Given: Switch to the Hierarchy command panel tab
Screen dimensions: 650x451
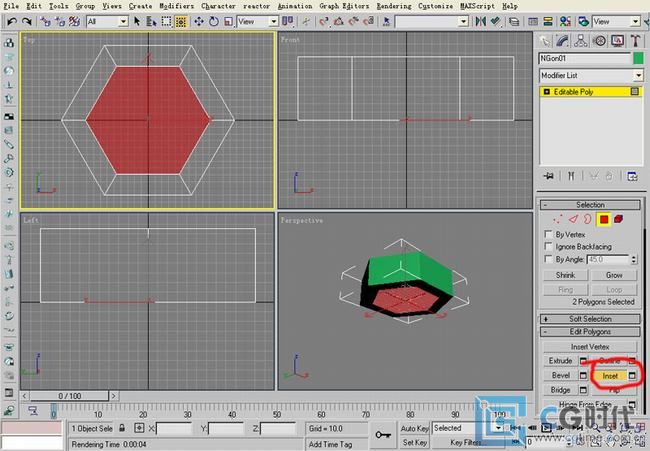Looking at the screenshot, I should pos(581,41).
